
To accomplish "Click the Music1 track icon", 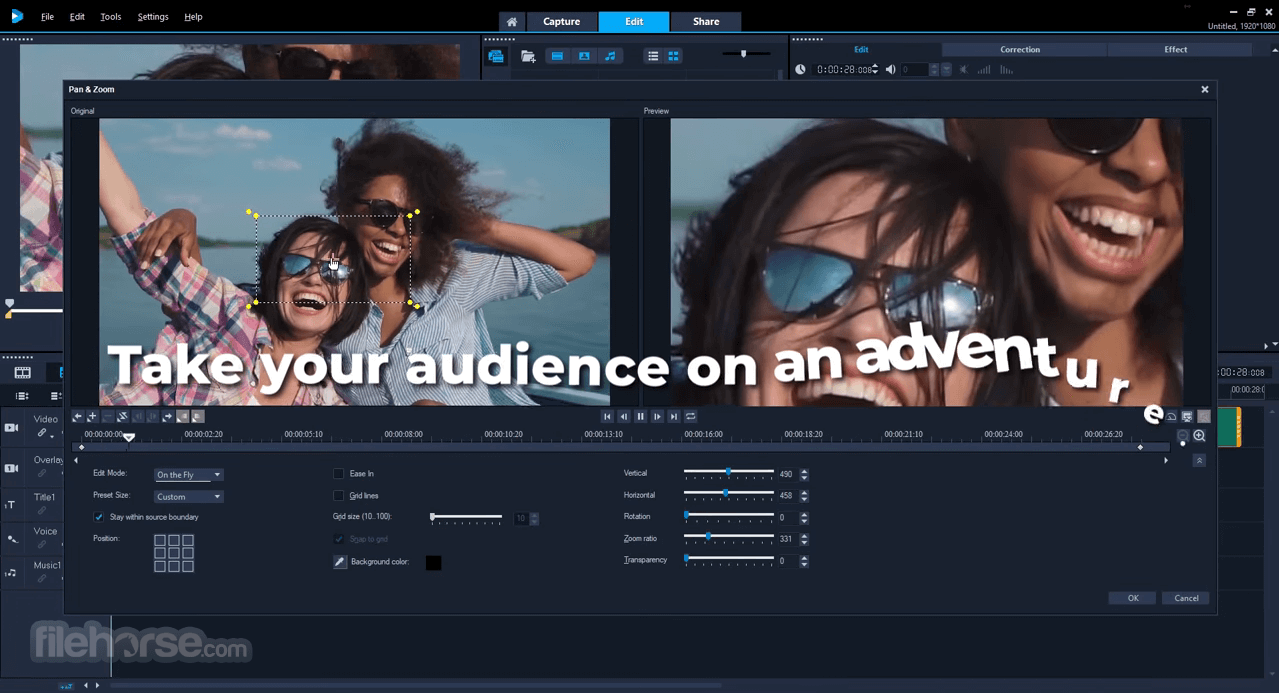I will pyautogui.click(x=11, y=573).
